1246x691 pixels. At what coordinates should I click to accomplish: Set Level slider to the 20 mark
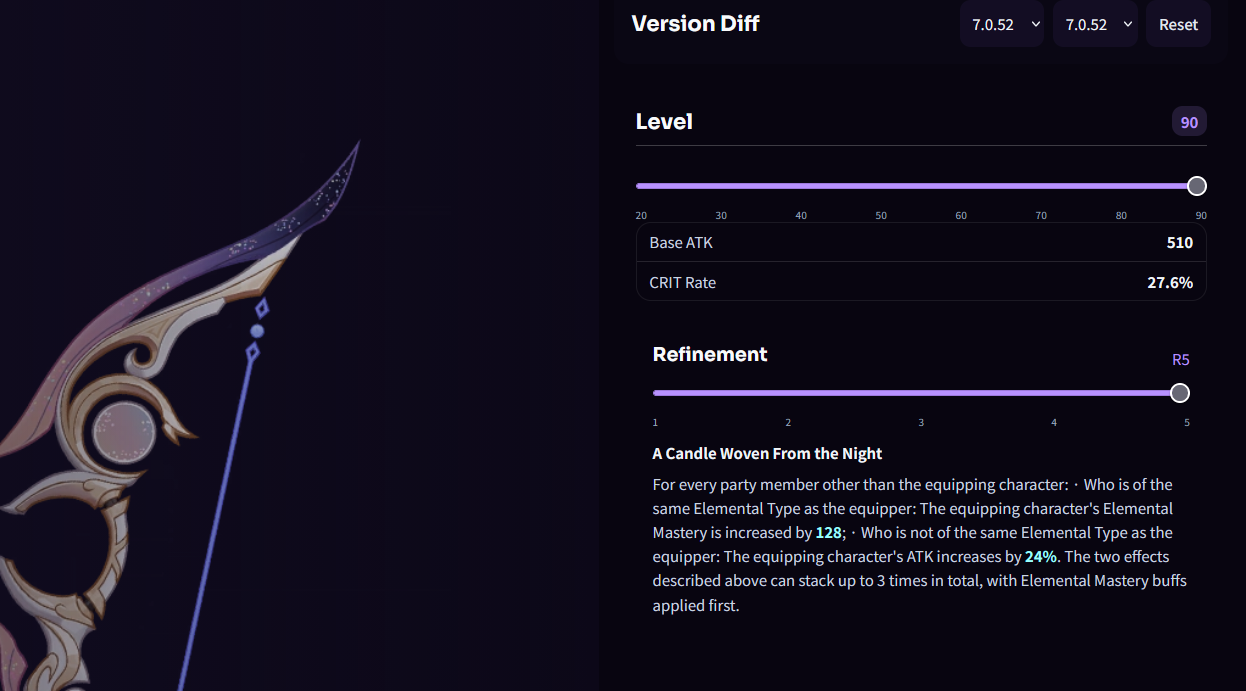(641, 186)
